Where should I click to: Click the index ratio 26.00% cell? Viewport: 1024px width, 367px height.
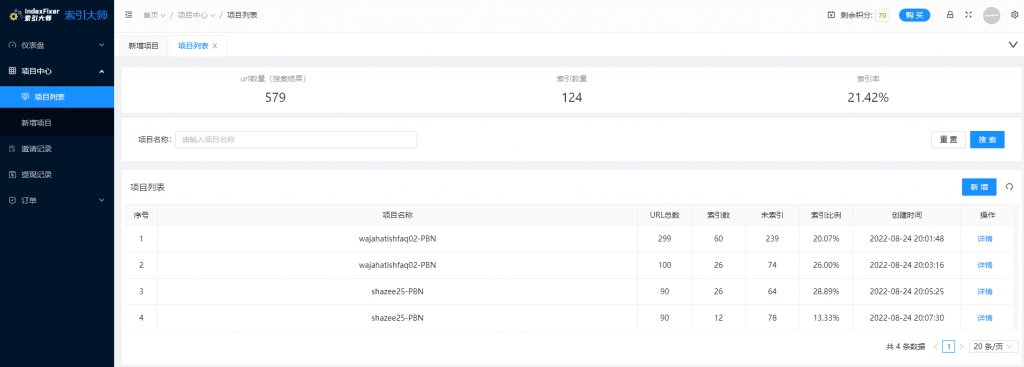[826, 265]
